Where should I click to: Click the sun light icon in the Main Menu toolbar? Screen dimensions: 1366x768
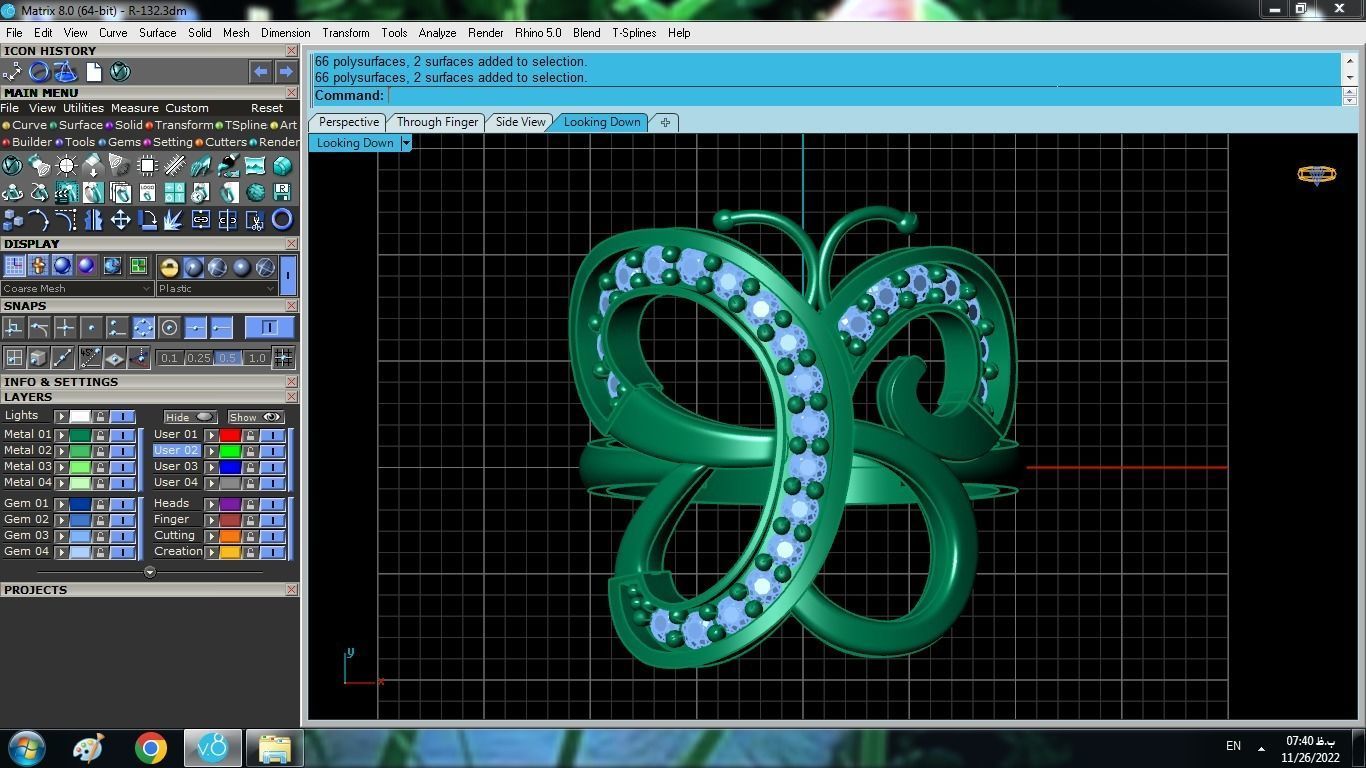click(66, 166)
